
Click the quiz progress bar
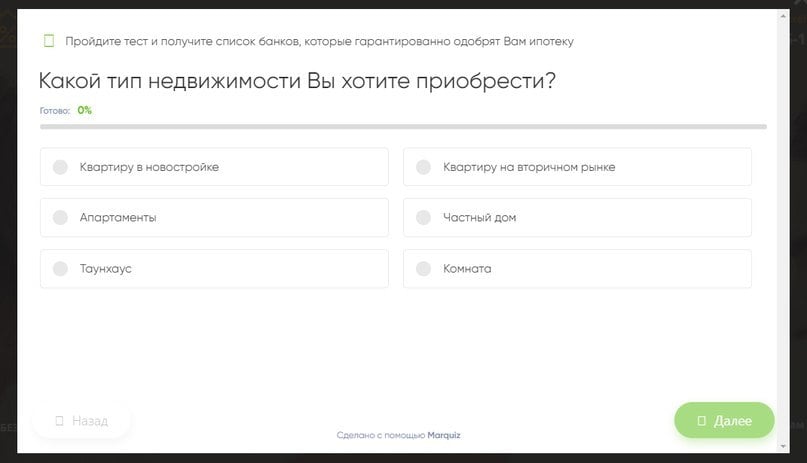pos(403,127)
